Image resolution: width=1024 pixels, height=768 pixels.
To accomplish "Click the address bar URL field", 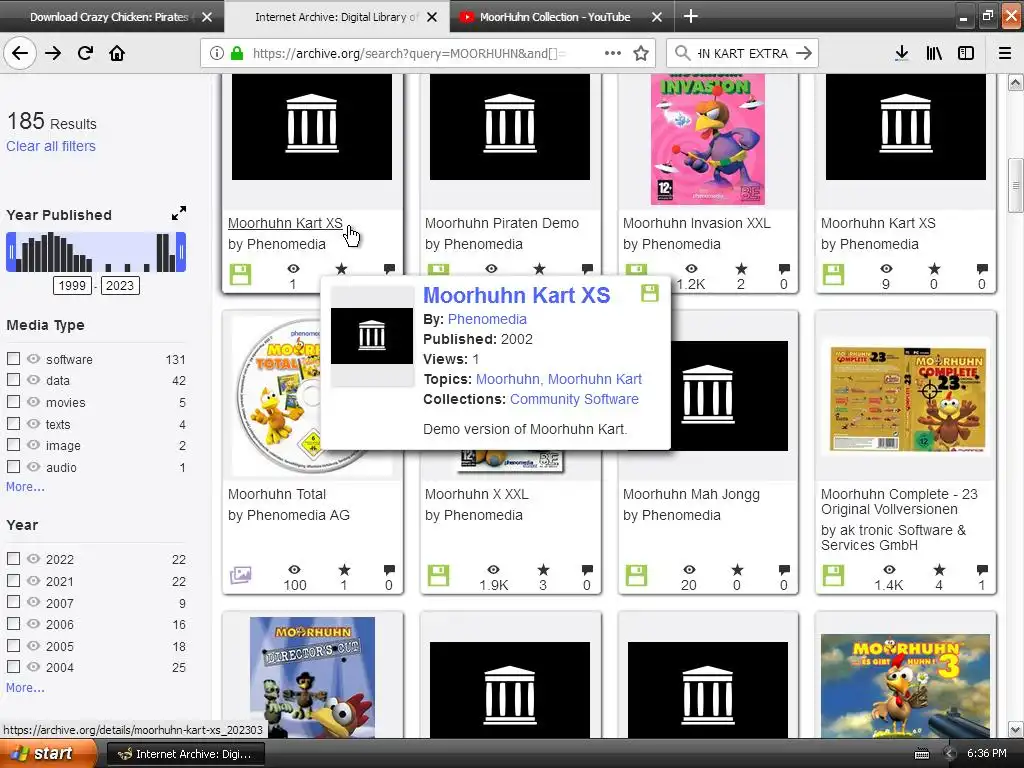I will coord(409,53).
